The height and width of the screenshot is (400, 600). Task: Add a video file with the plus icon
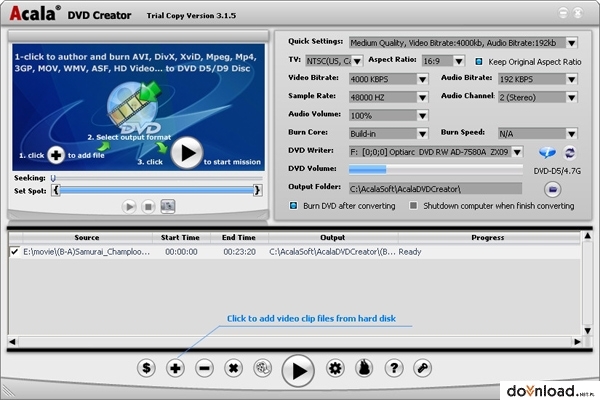pos(175,368)
